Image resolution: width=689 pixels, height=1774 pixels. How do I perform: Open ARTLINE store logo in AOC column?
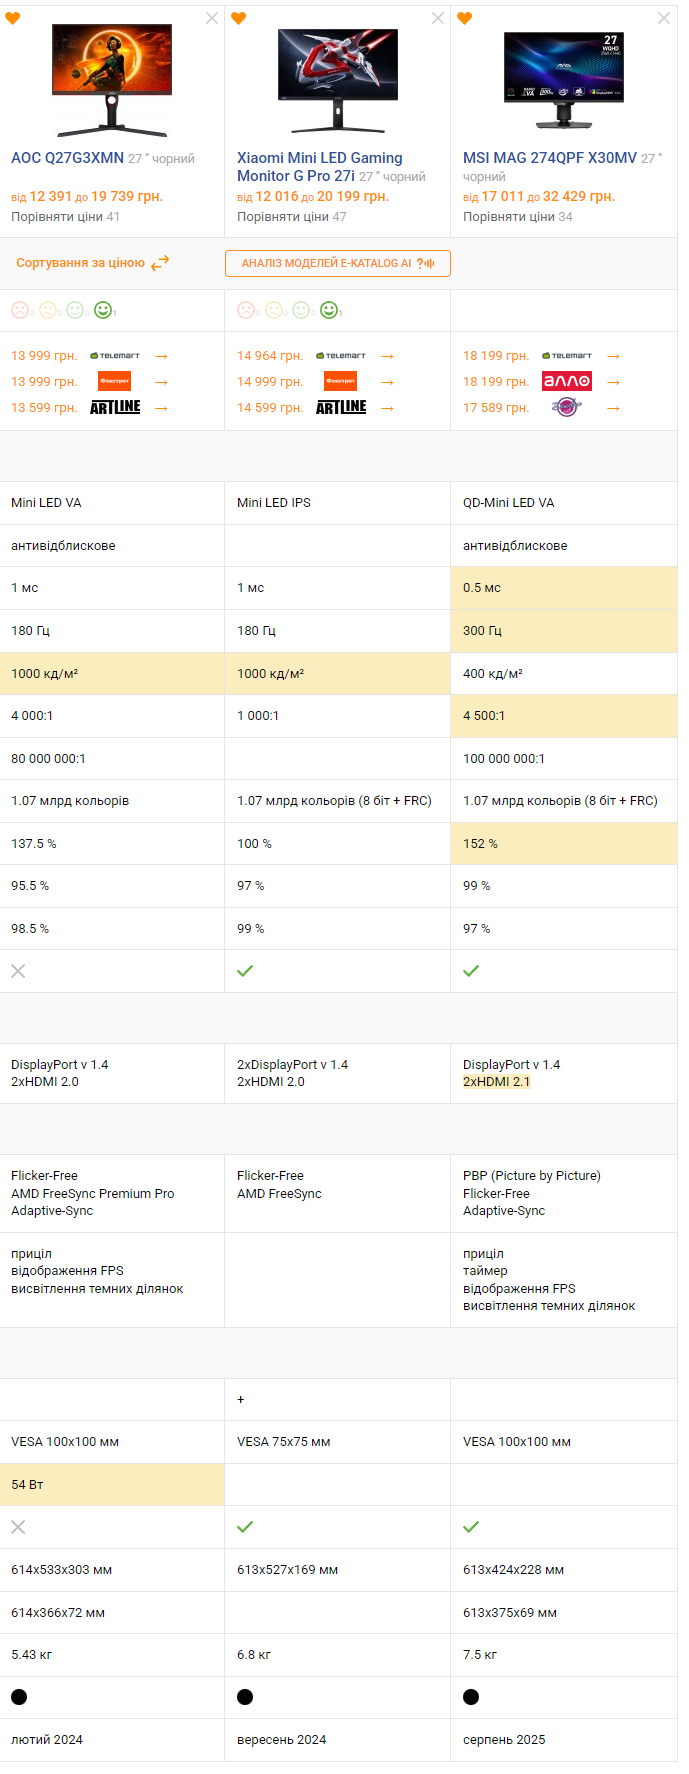pyautogui.click(x=115, y=408)
